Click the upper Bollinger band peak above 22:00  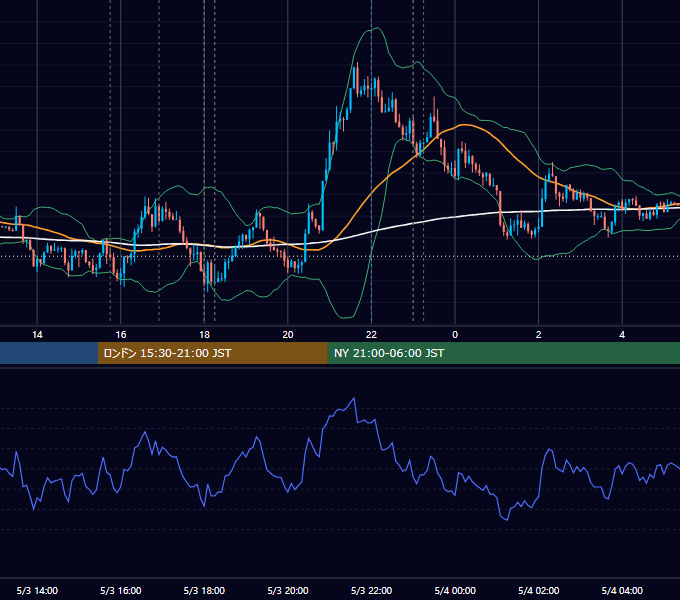tap(376, 28)
